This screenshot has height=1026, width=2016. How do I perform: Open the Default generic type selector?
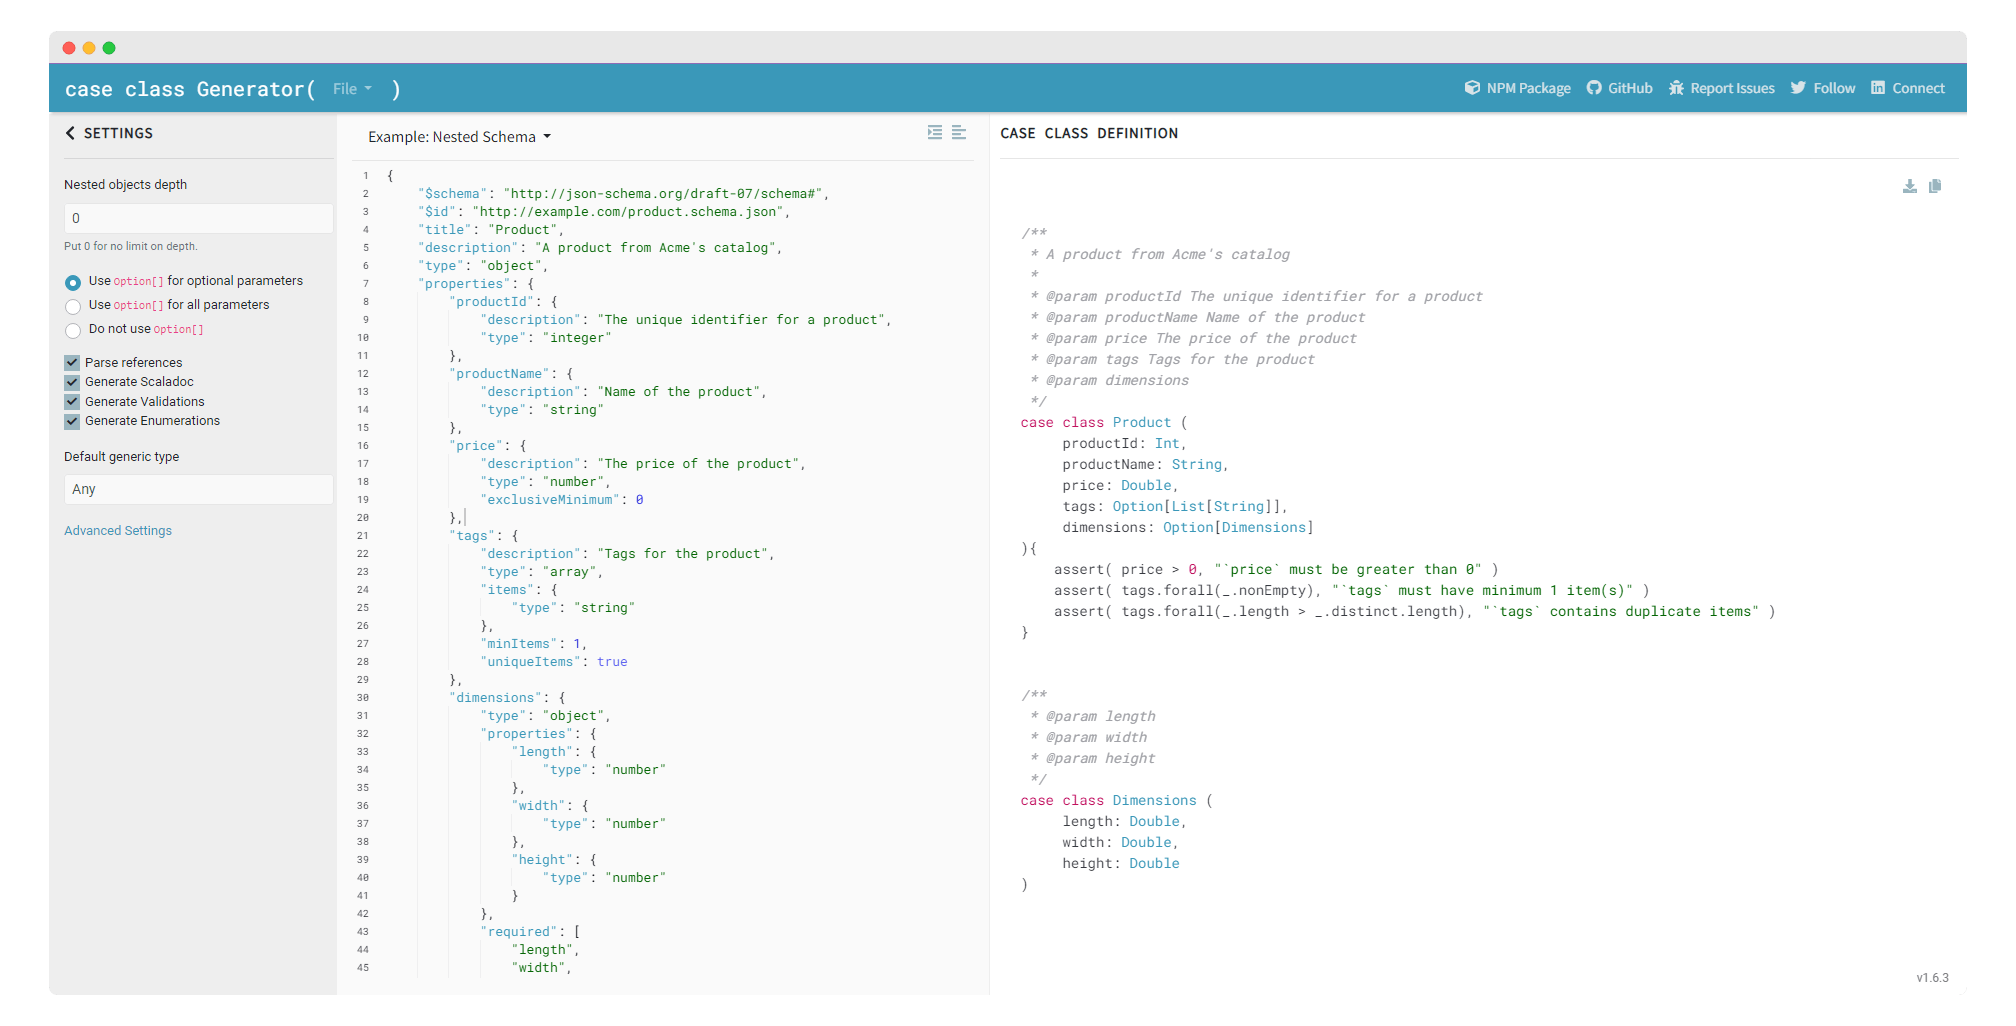(197, 489)
